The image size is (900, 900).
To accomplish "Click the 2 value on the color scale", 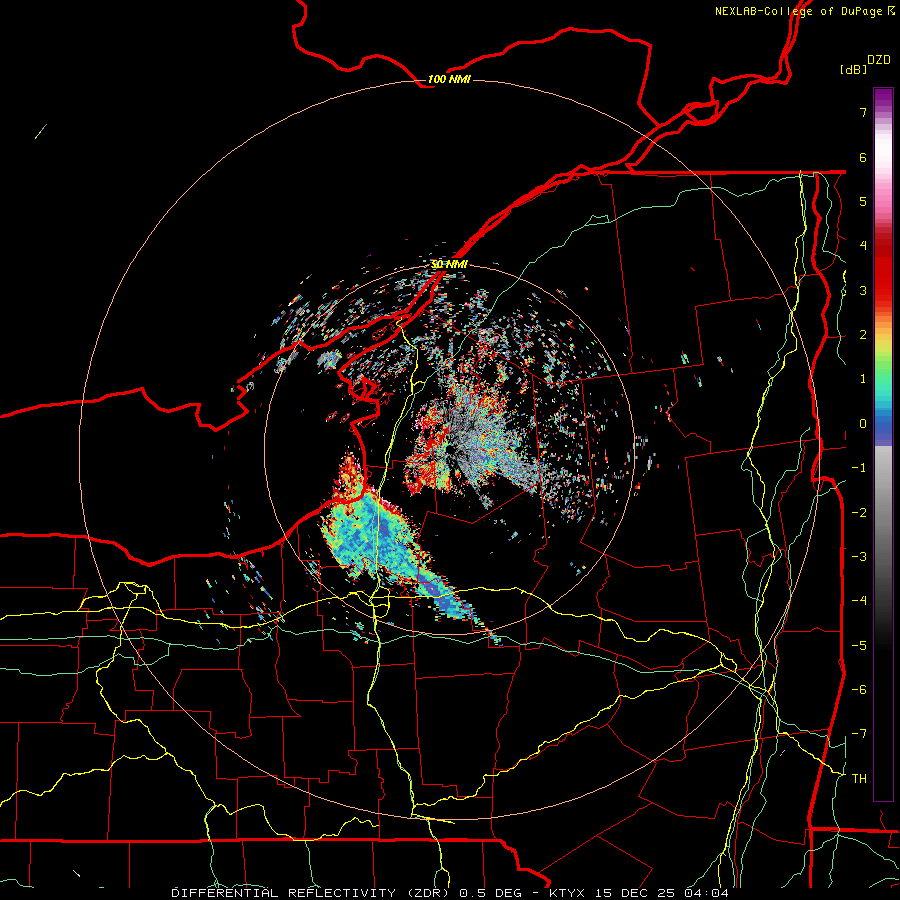I will tap(863, 335).
